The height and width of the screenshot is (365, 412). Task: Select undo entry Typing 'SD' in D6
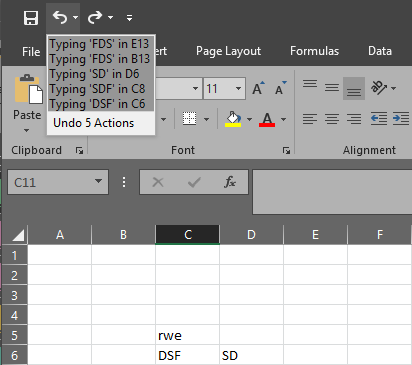click(101, 74)
